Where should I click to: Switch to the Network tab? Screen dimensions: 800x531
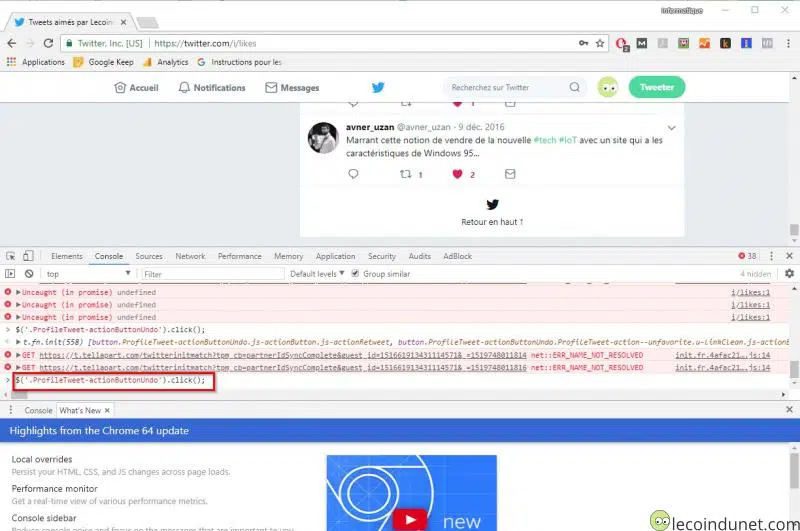(x=190, y=256)
